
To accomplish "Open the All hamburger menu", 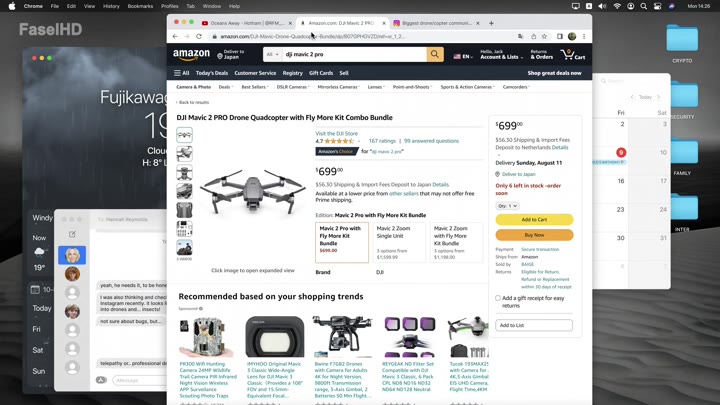I will point(181,73).
